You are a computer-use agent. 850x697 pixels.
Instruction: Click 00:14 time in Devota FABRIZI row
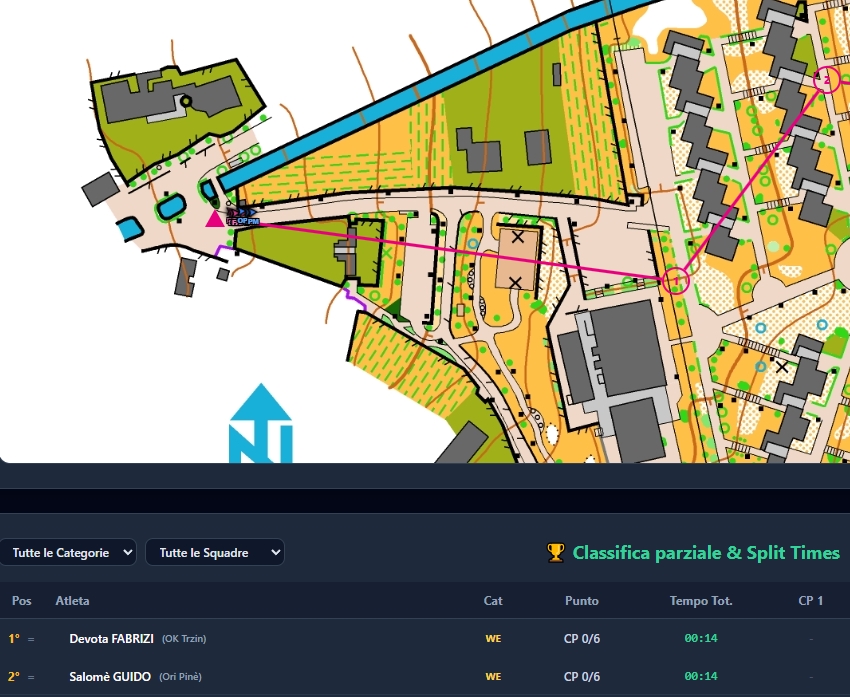pyautogui.click(x=701, y=638)
